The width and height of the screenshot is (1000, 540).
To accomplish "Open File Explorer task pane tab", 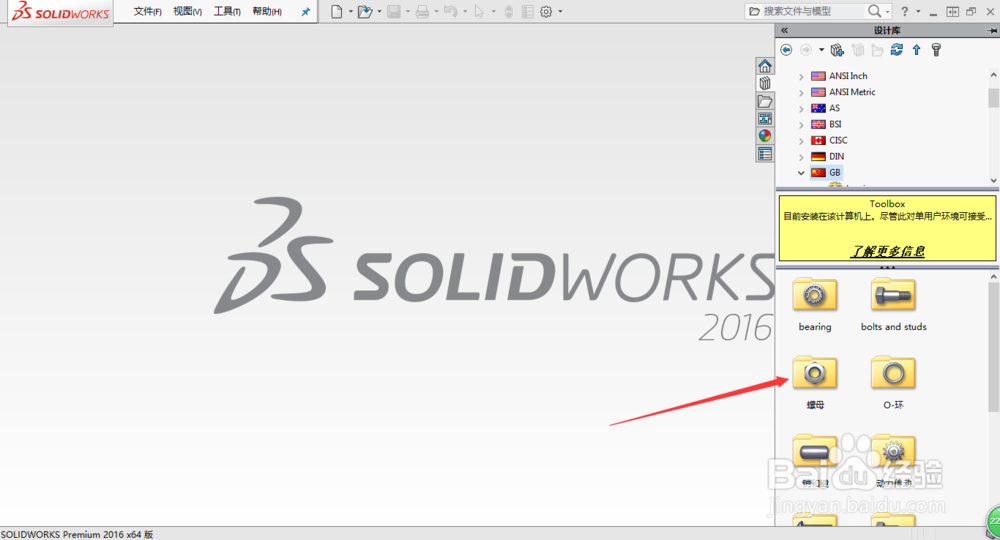I will click(765, 101).
